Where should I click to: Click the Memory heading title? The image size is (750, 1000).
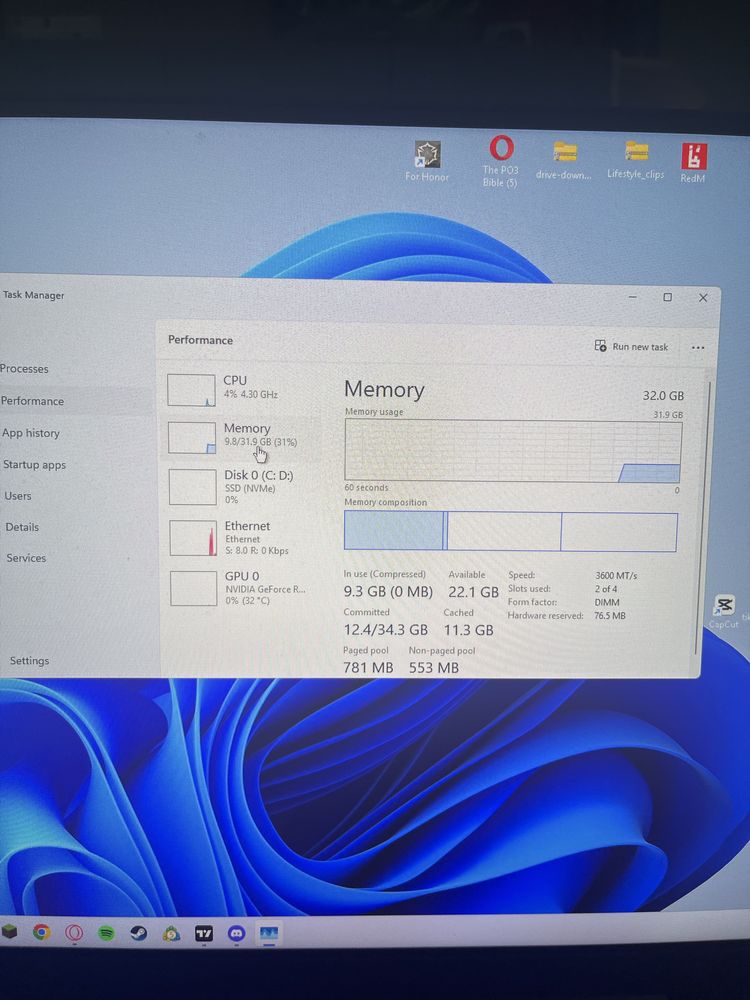point(384,389)
